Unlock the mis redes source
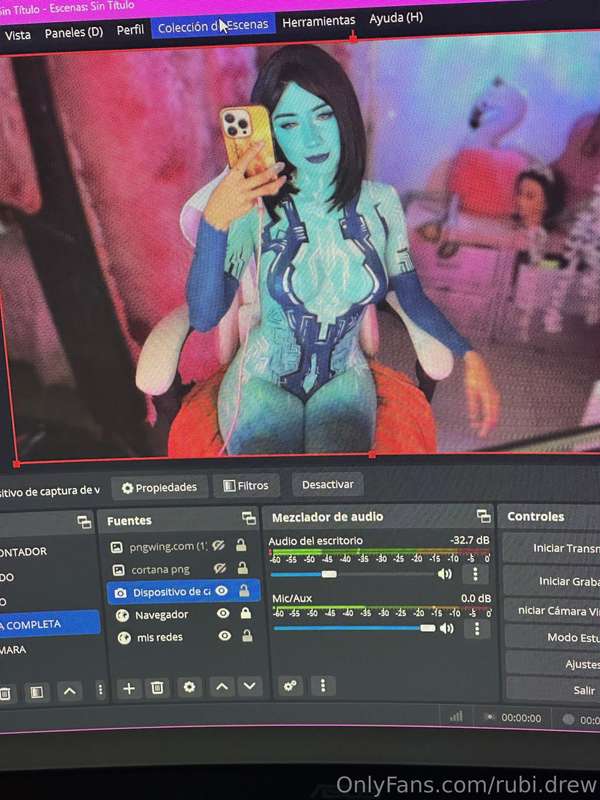 [x=244, y=636]
